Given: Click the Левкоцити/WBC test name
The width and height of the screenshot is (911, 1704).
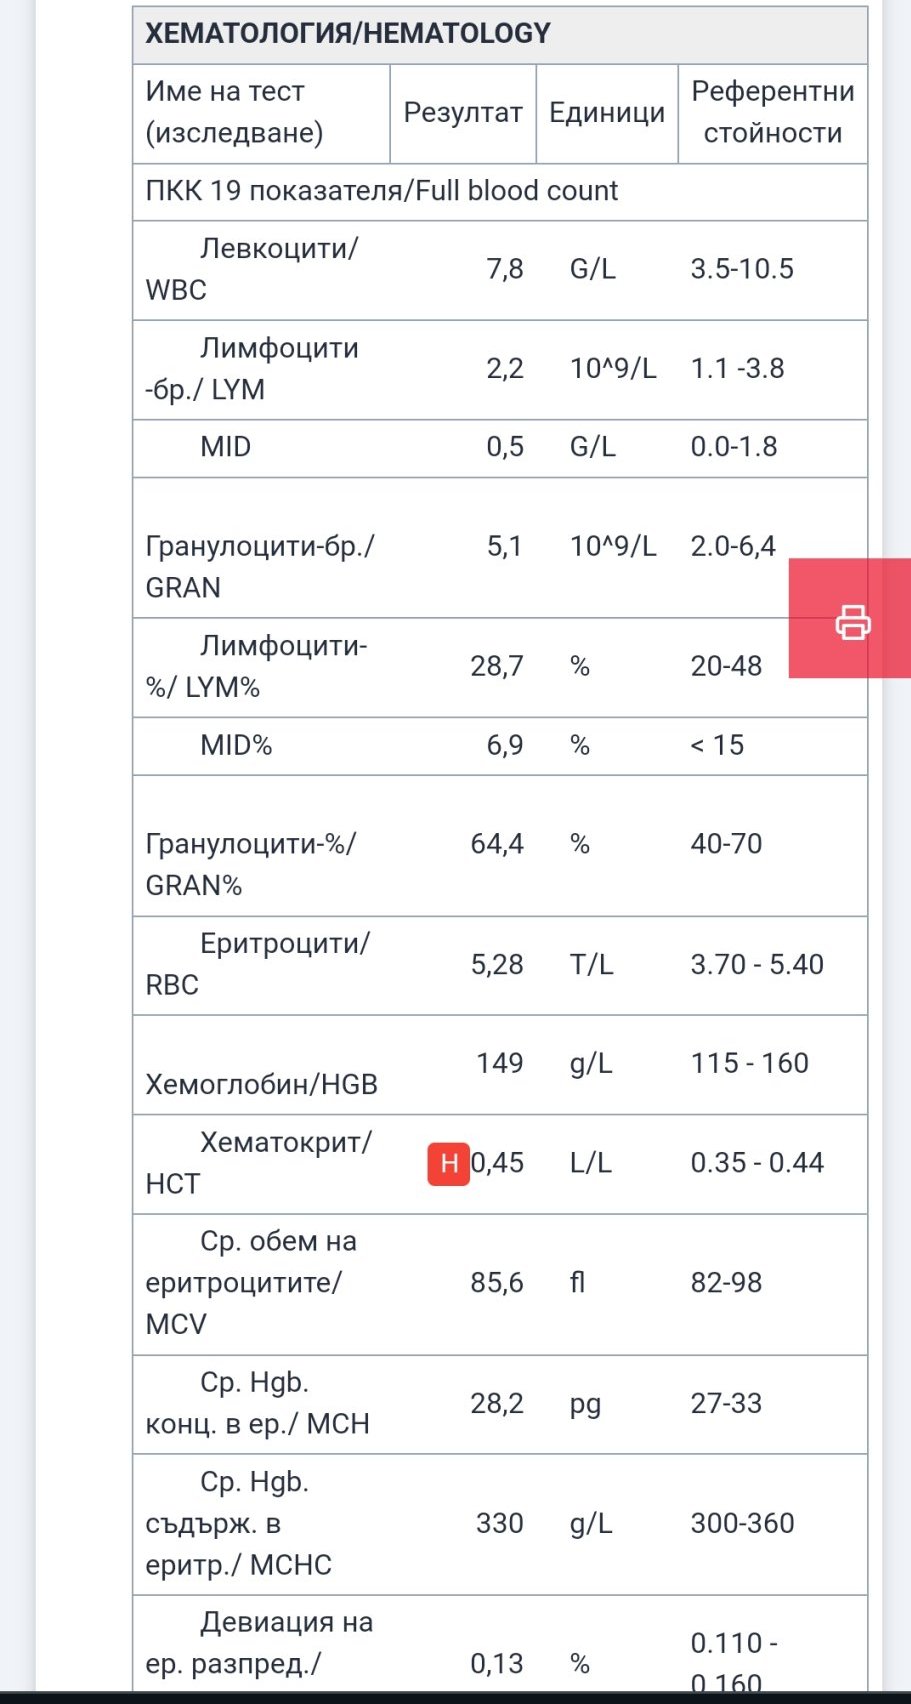Looking at the screenshot, I should pos(250,269).
